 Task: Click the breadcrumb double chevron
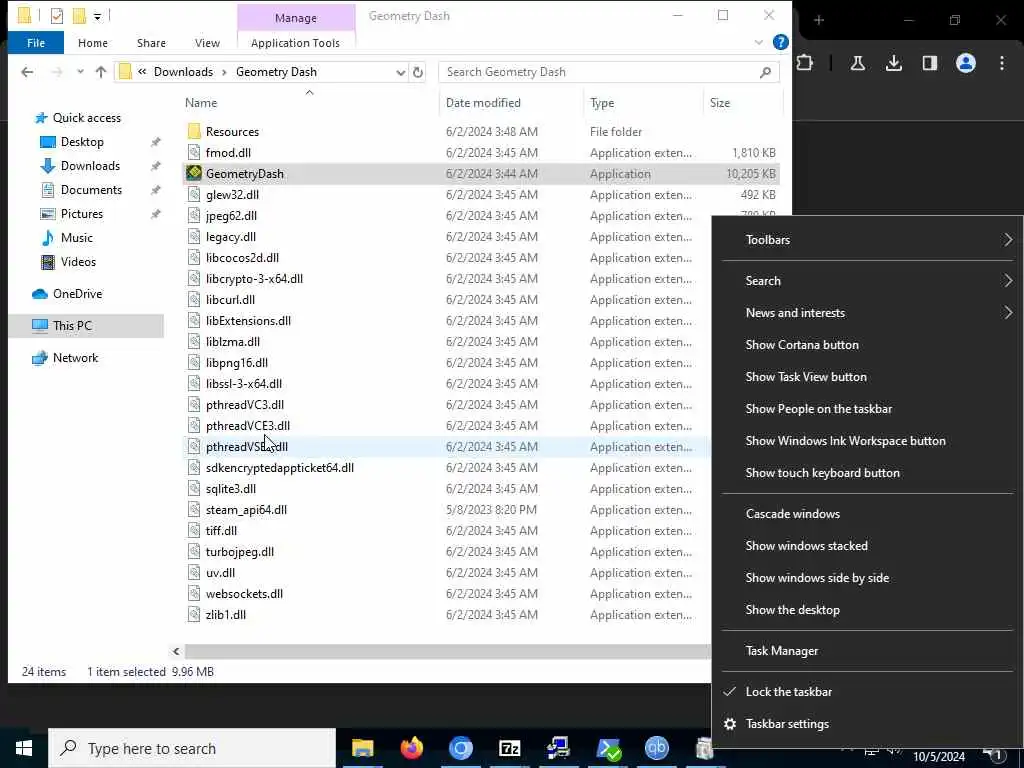click(142, 72)
